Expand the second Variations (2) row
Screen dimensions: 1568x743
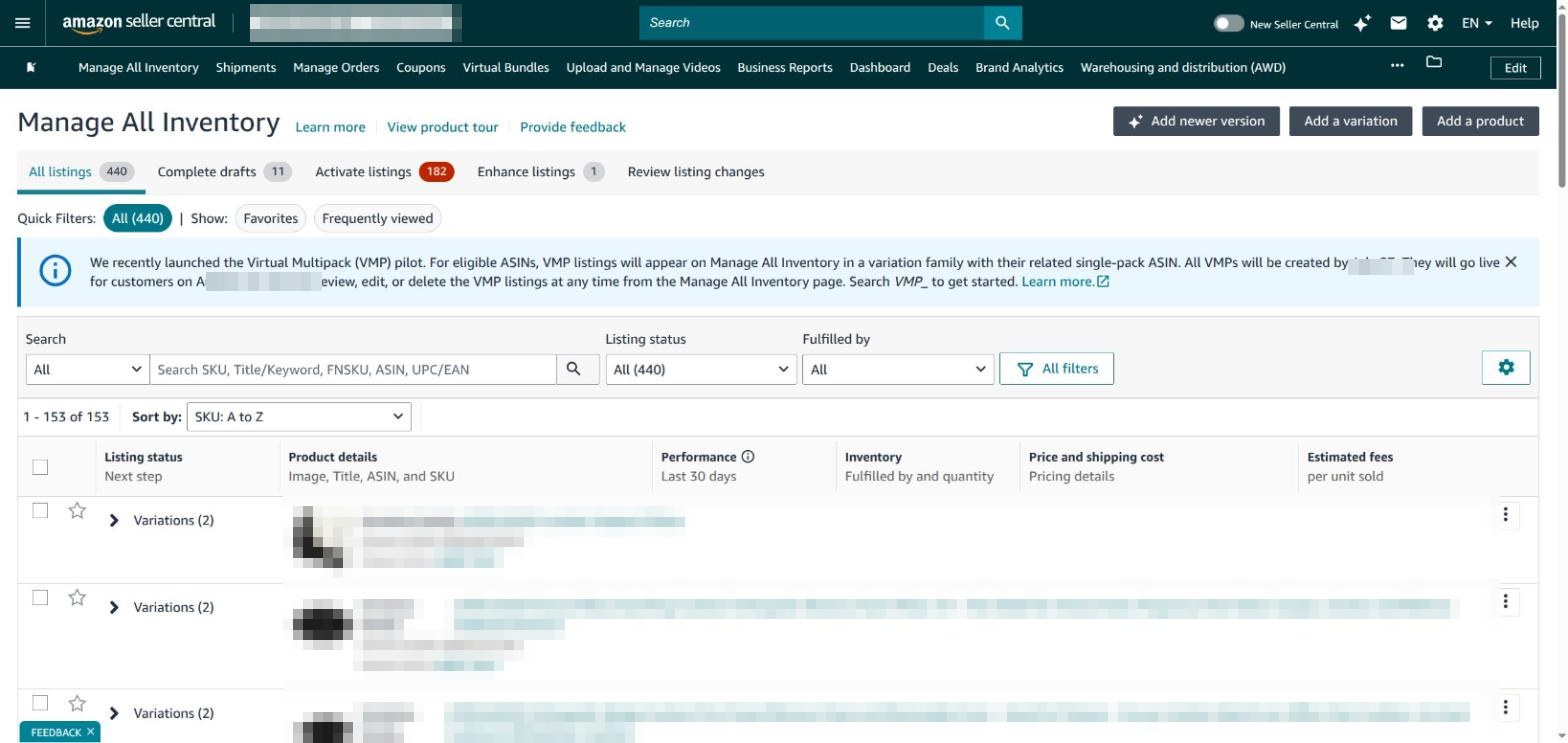point(114,607)
